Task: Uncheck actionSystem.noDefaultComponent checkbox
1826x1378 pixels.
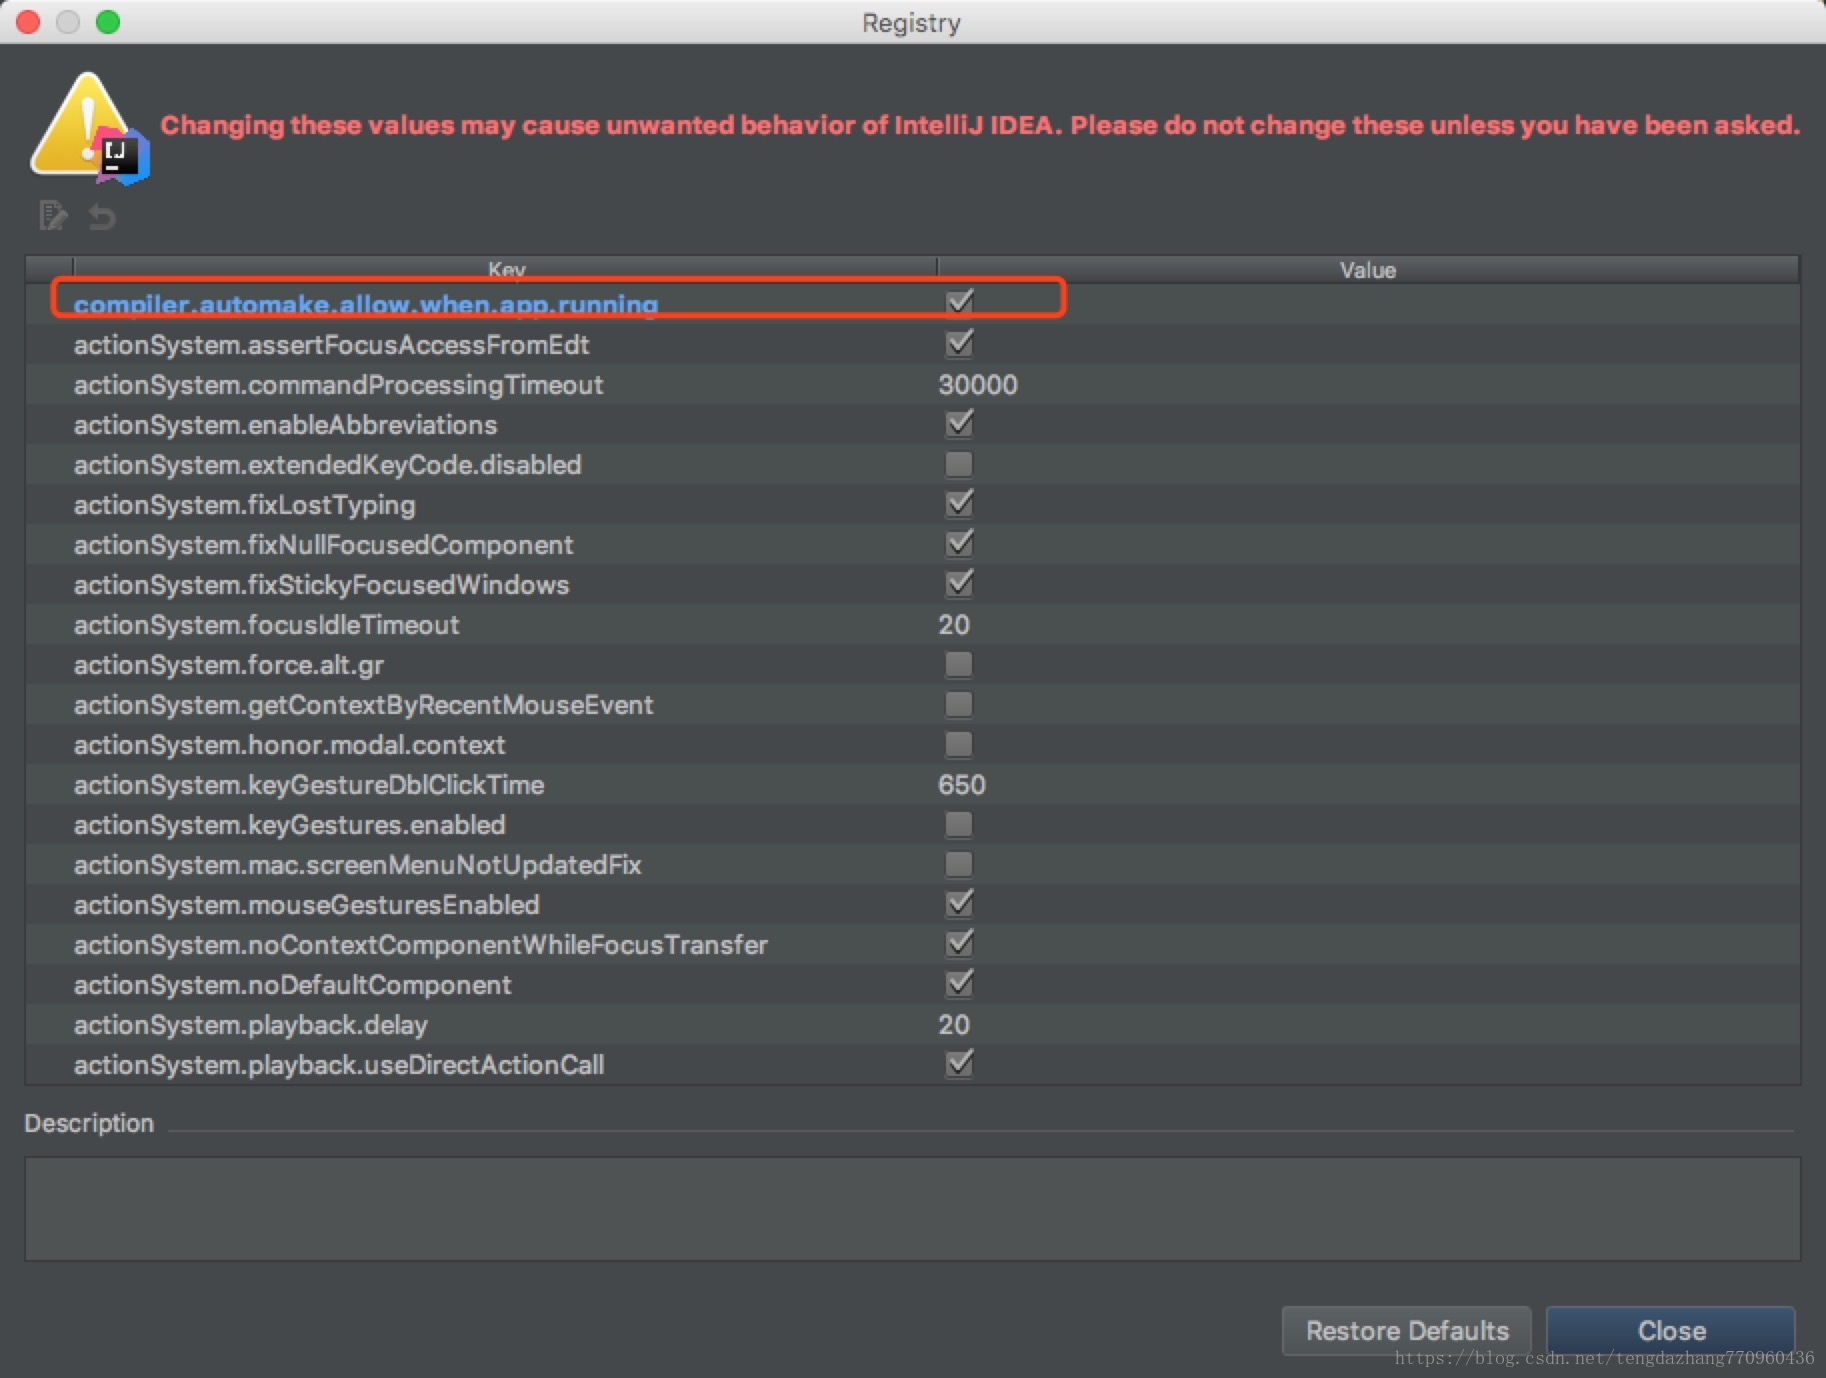Action: [959, 983]
